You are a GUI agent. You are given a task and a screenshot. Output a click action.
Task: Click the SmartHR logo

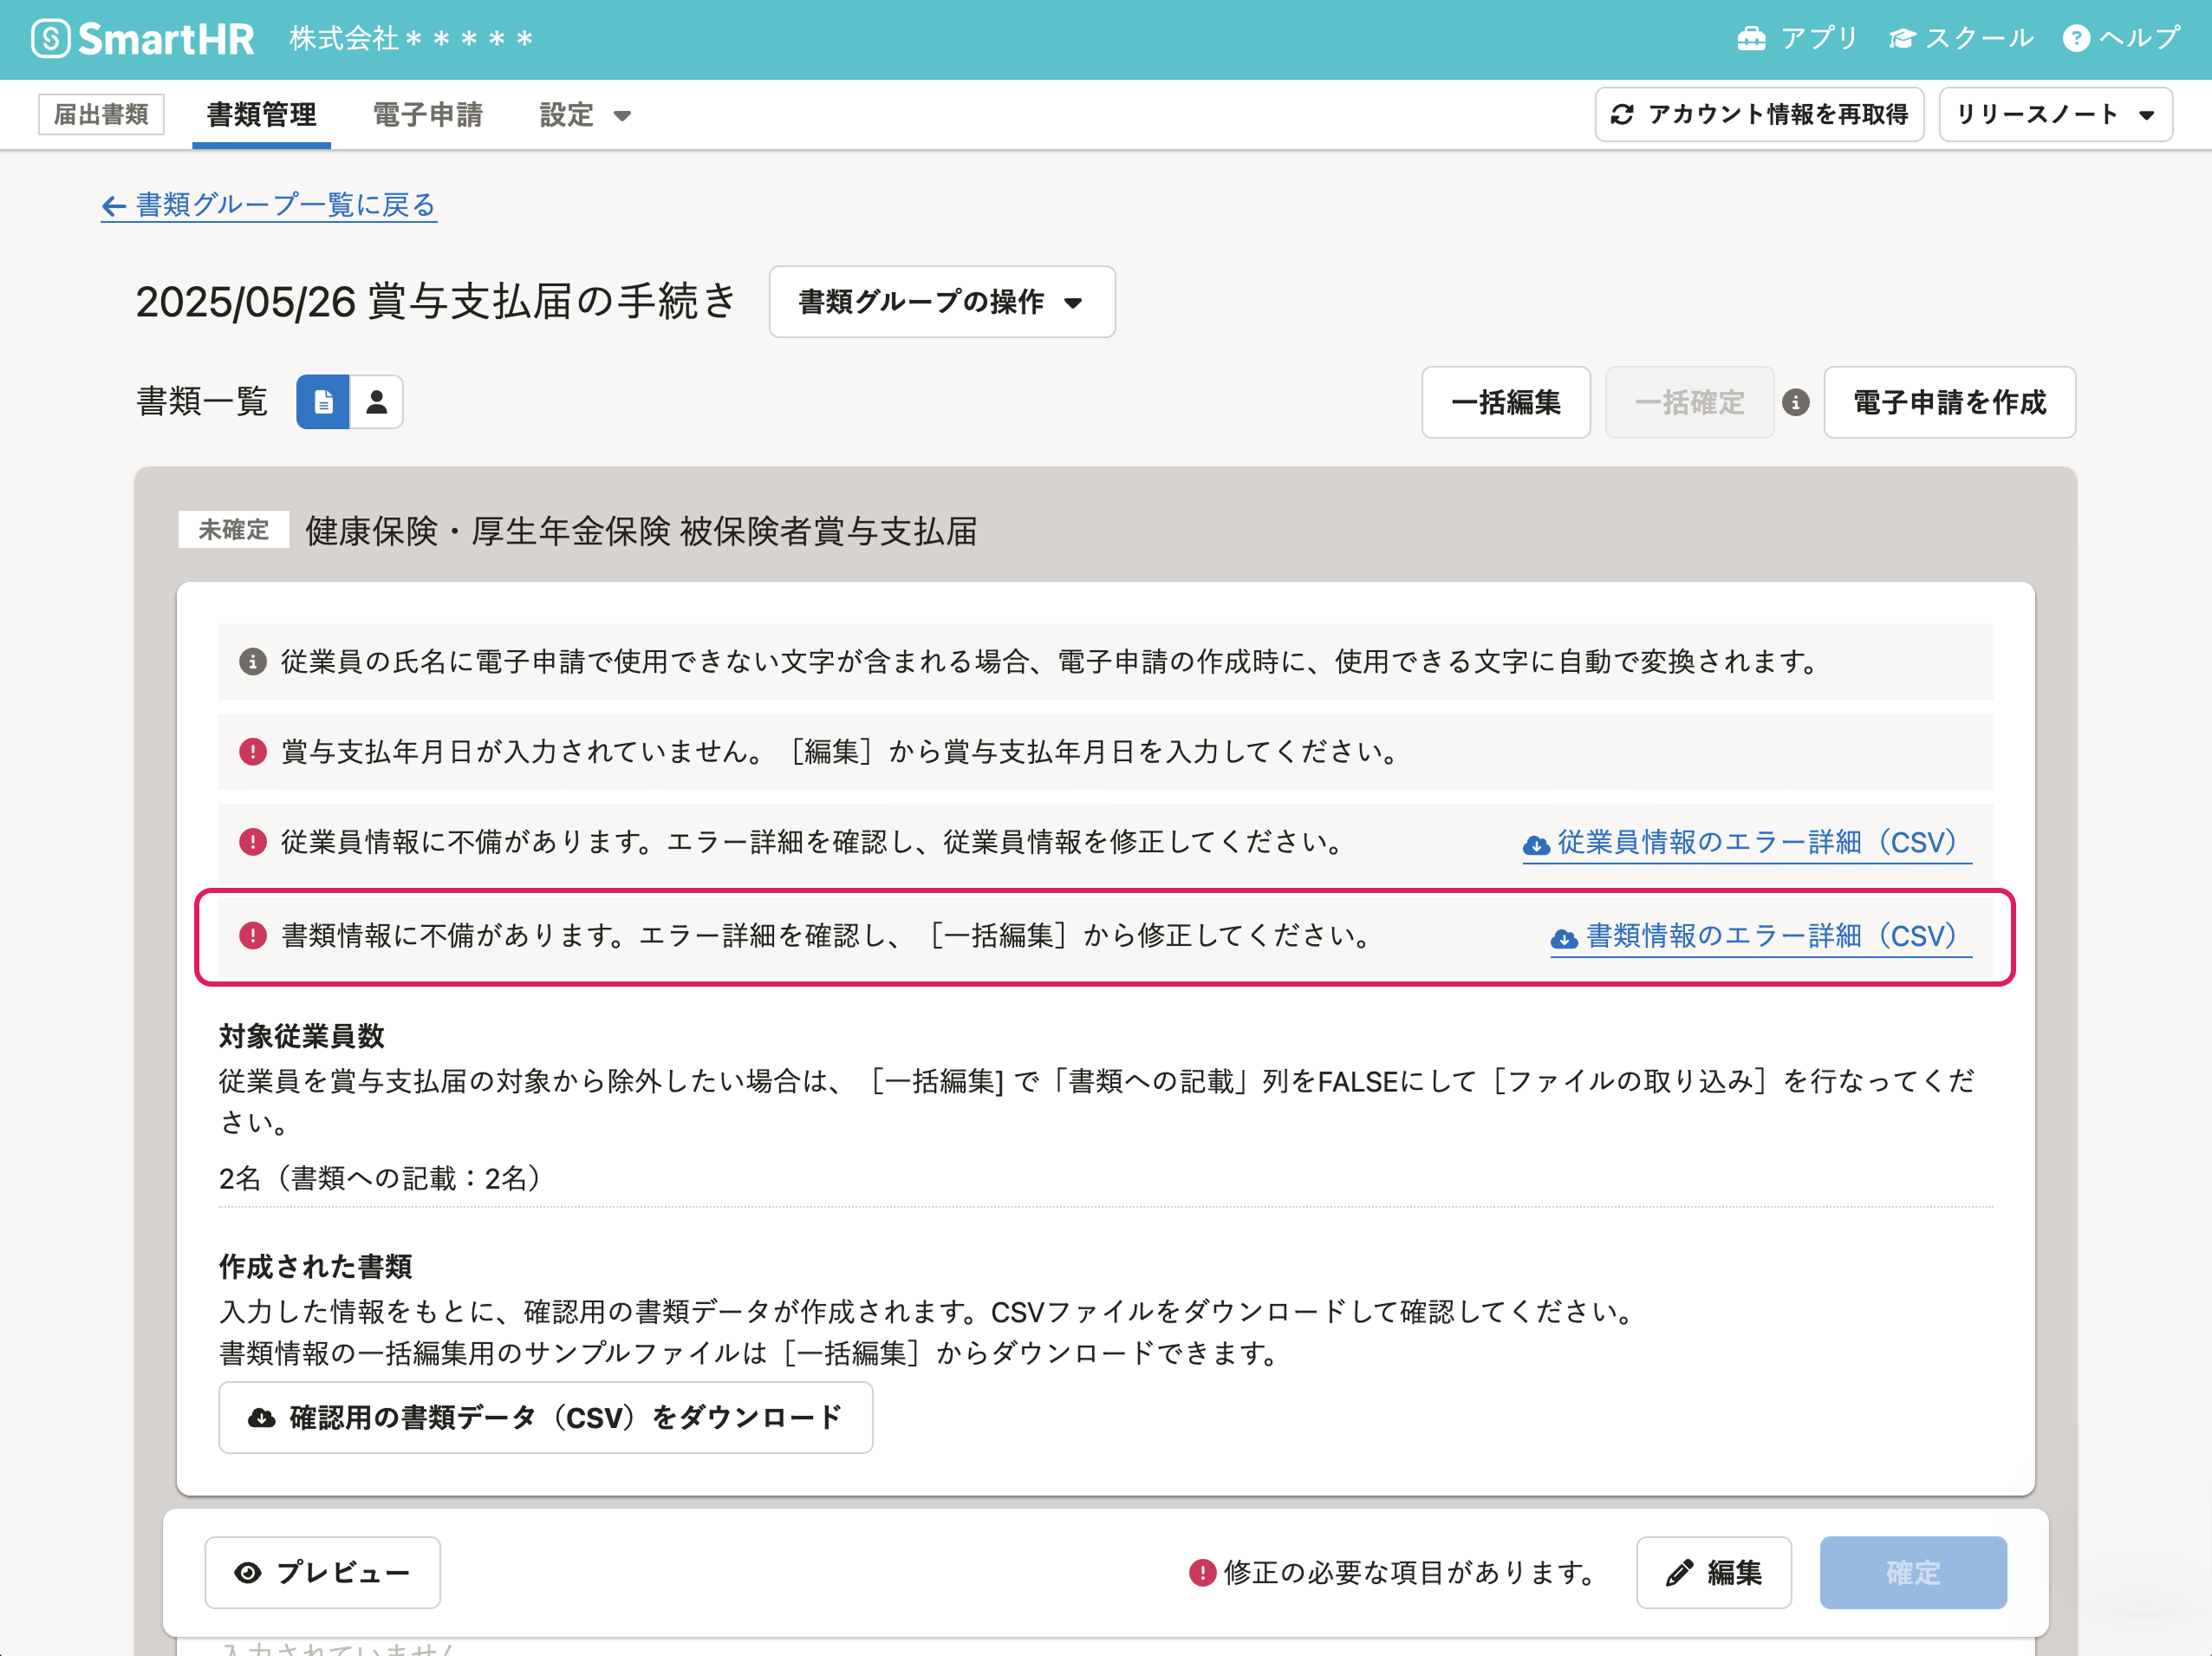click(143, 39)
